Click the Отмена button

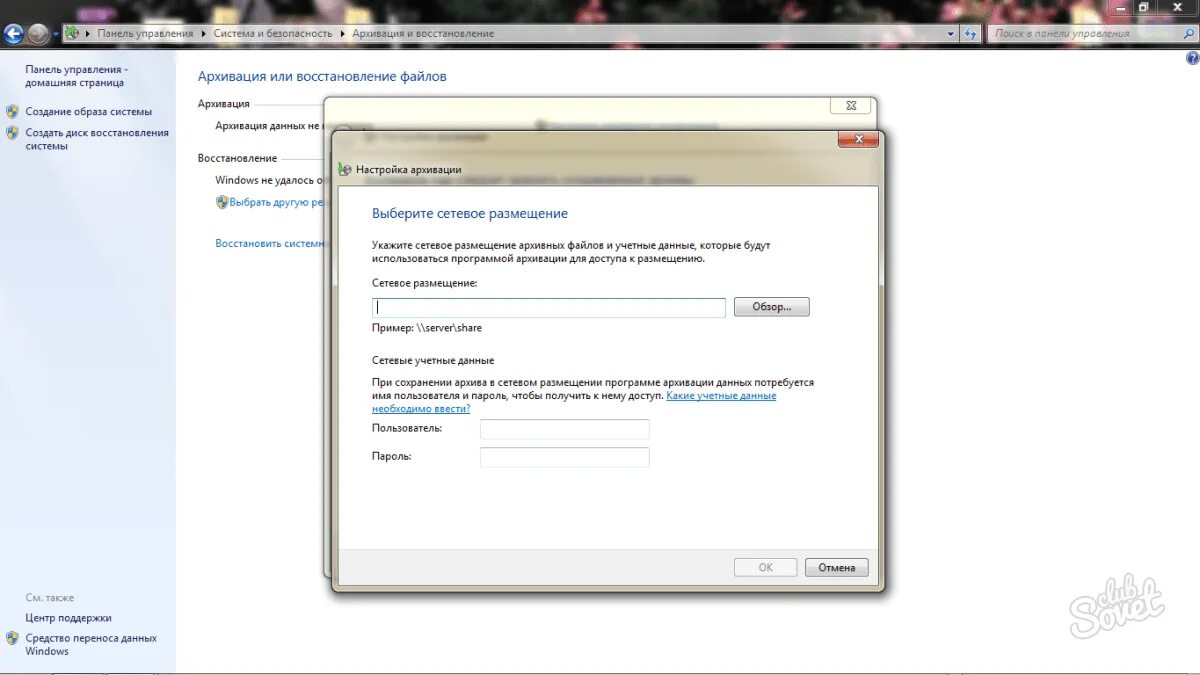click(x=836, y=567)
